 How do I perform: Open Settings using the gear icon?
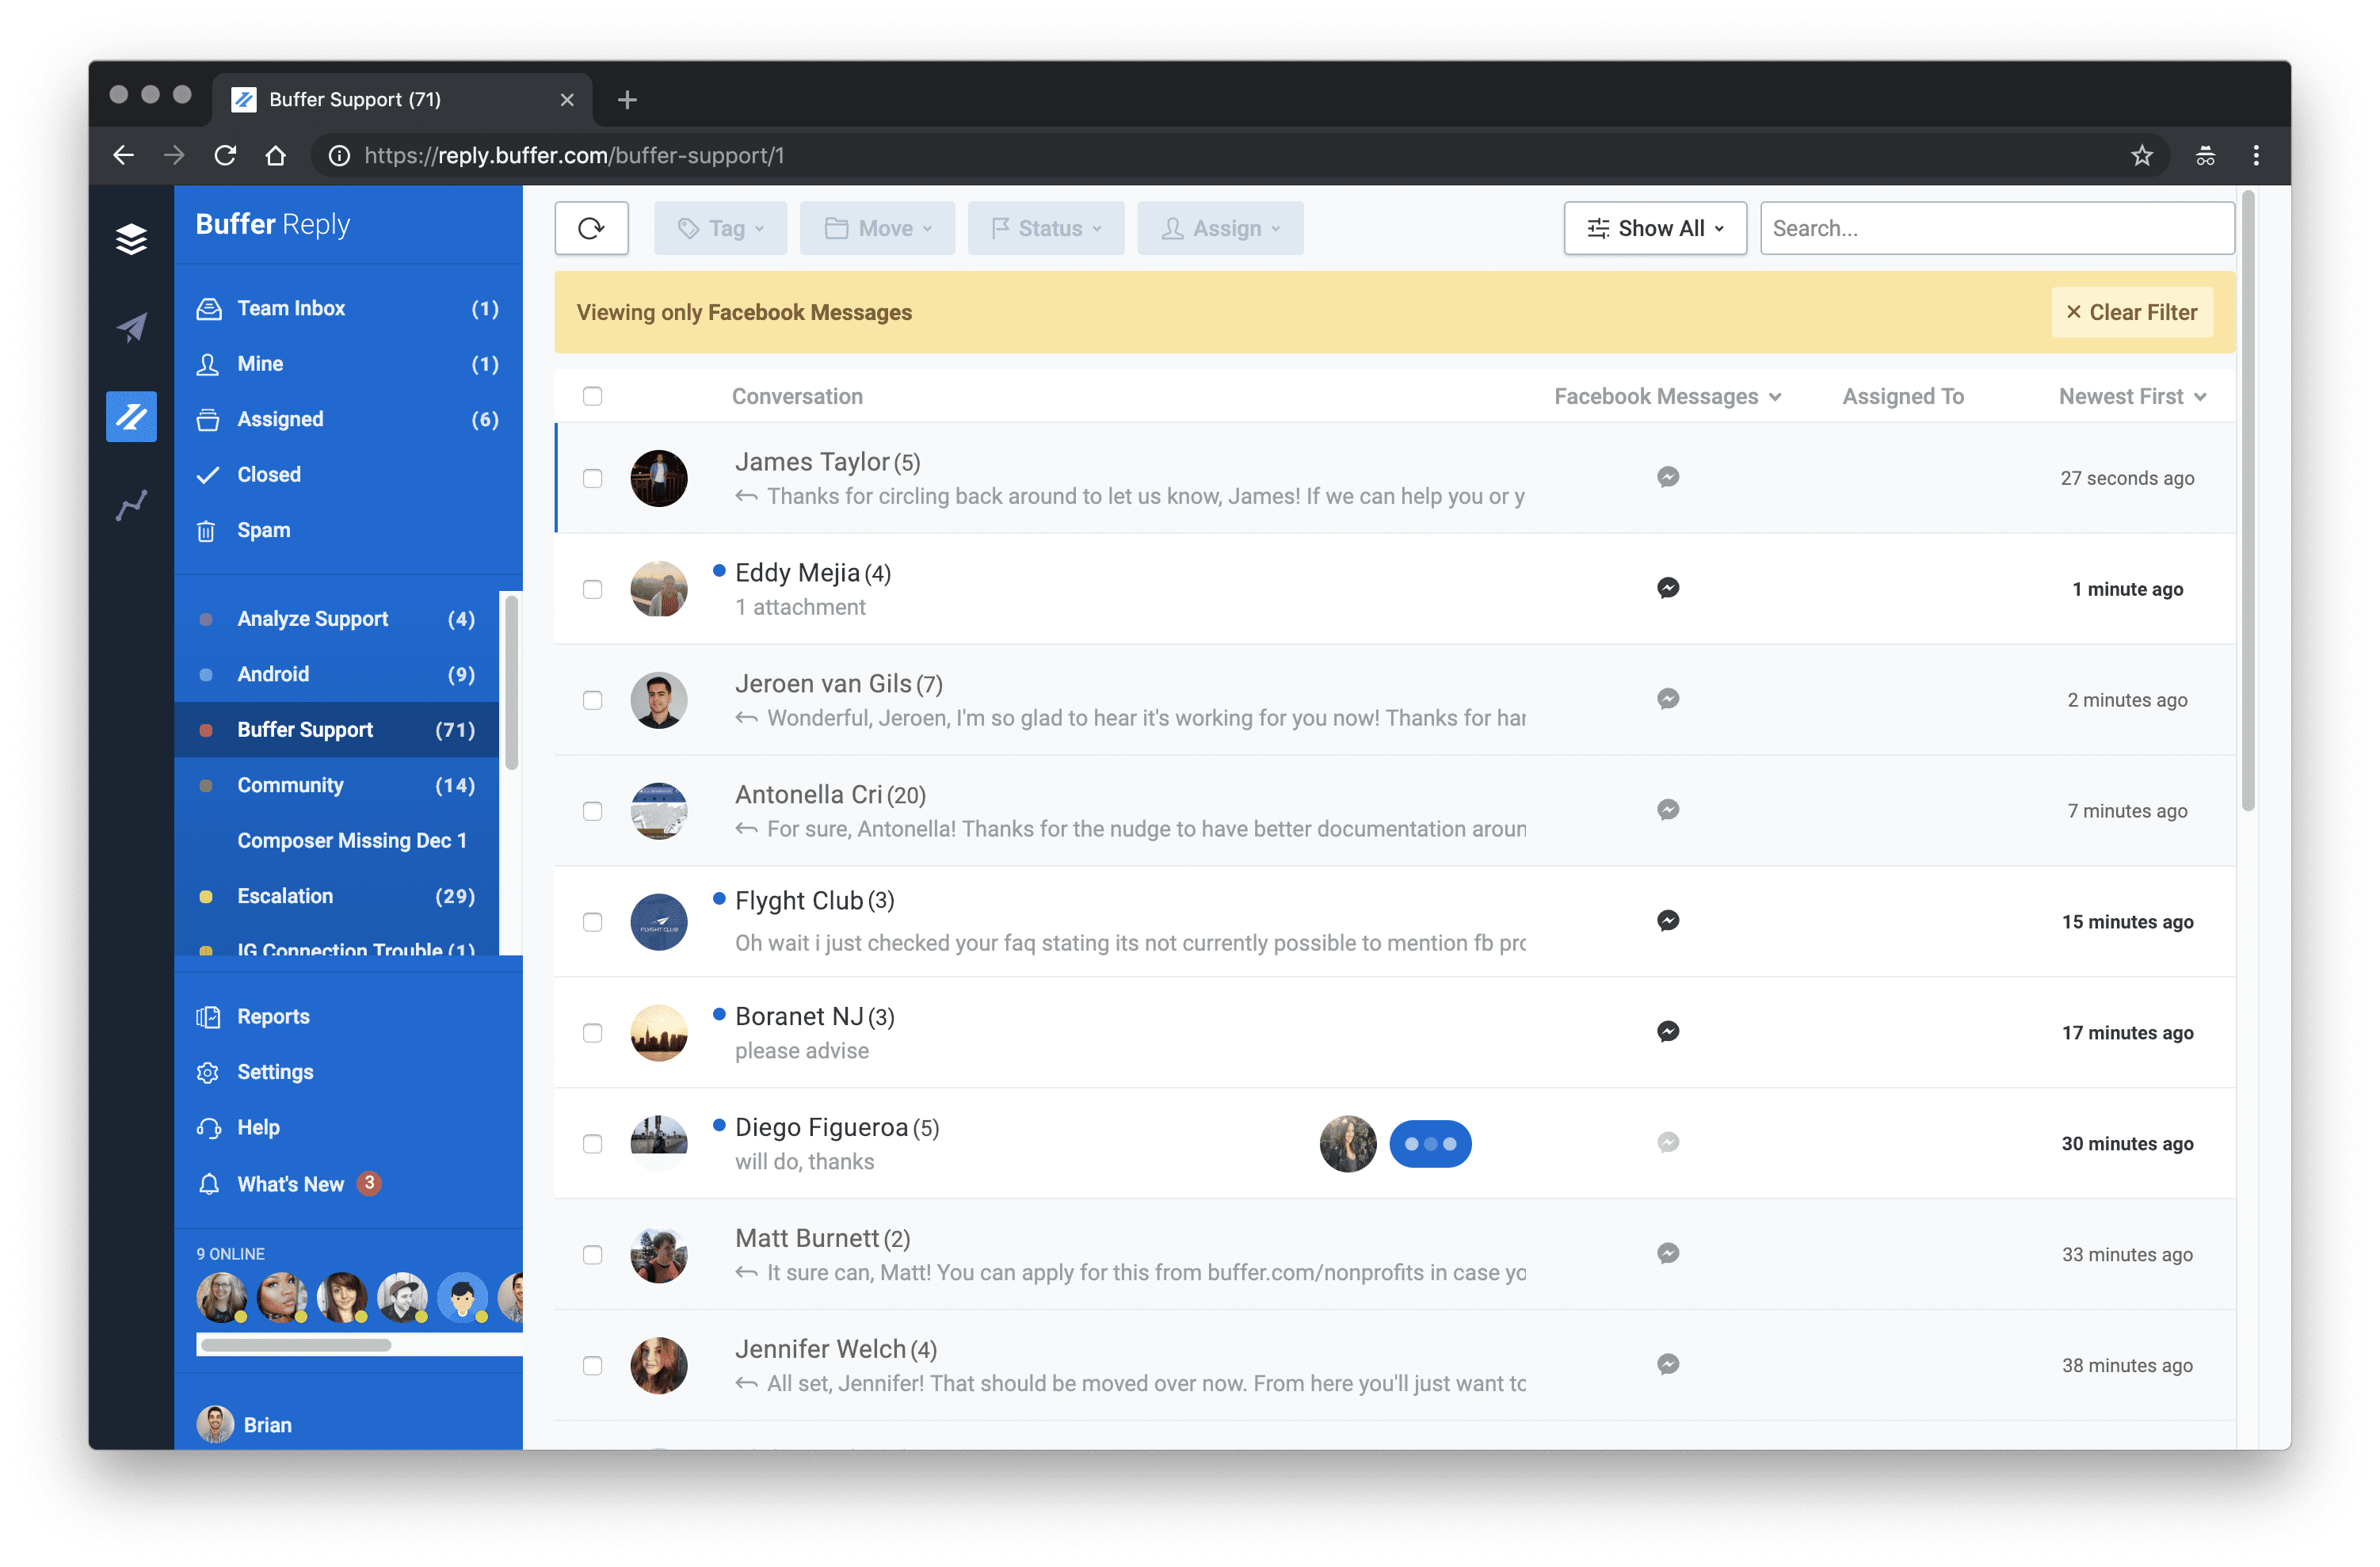point(208,1071)
